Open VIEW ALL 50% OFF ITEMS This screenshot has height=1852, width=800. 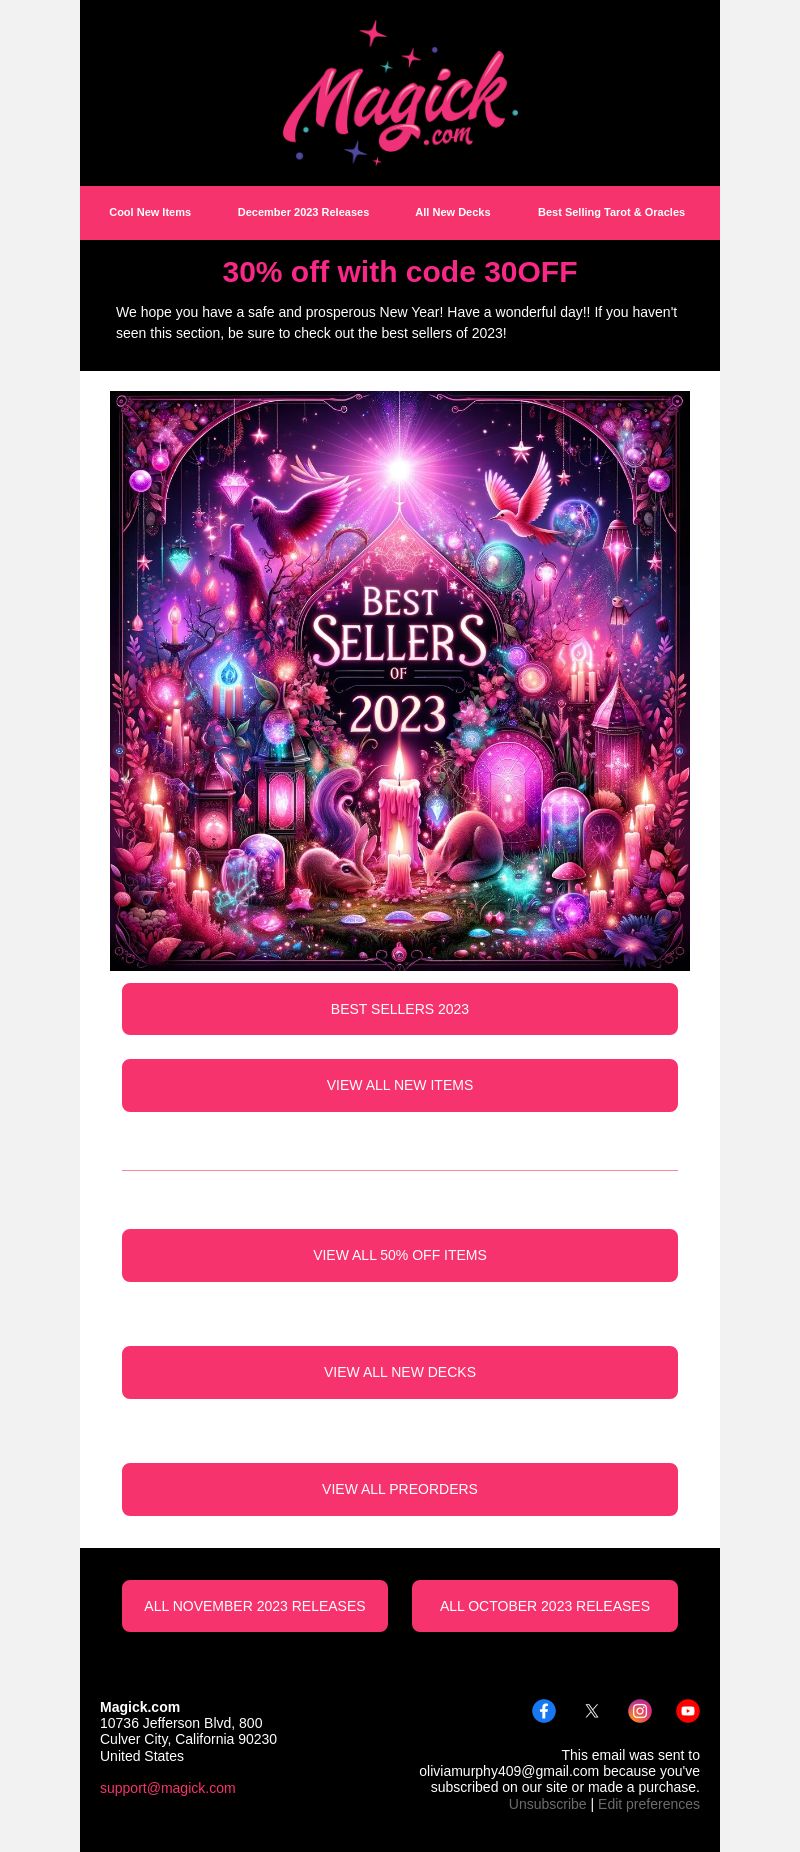(400, 1255)
